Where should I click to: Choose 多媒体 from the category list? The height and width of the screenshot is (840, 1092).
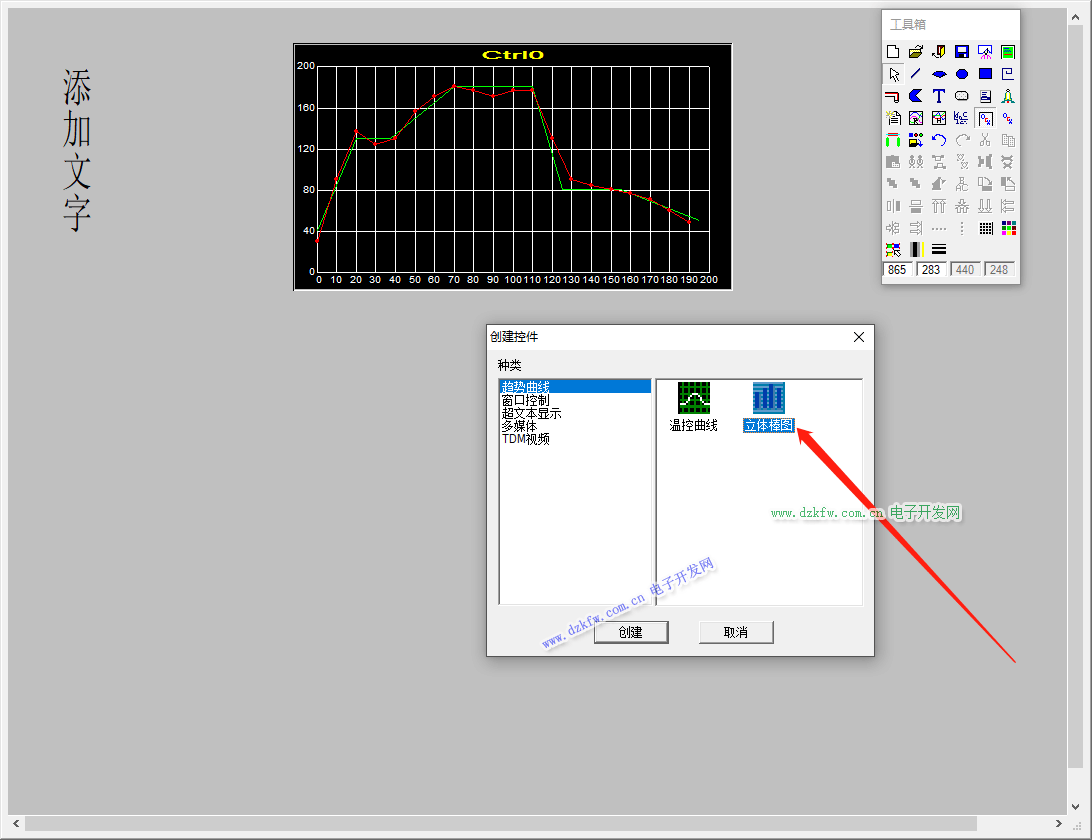[519, 426]
